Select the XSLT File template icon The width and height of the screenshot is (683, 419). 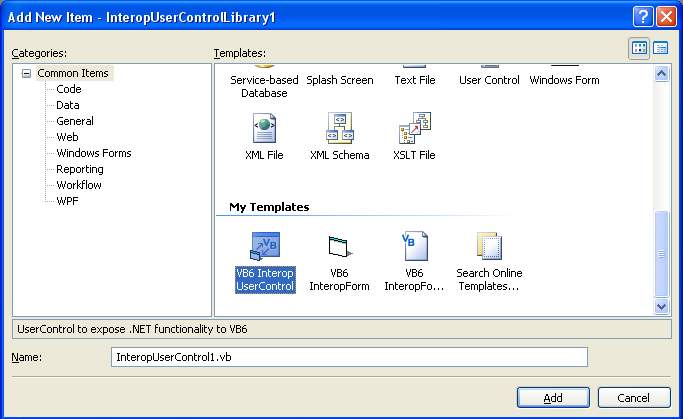(x=415, y=128)
